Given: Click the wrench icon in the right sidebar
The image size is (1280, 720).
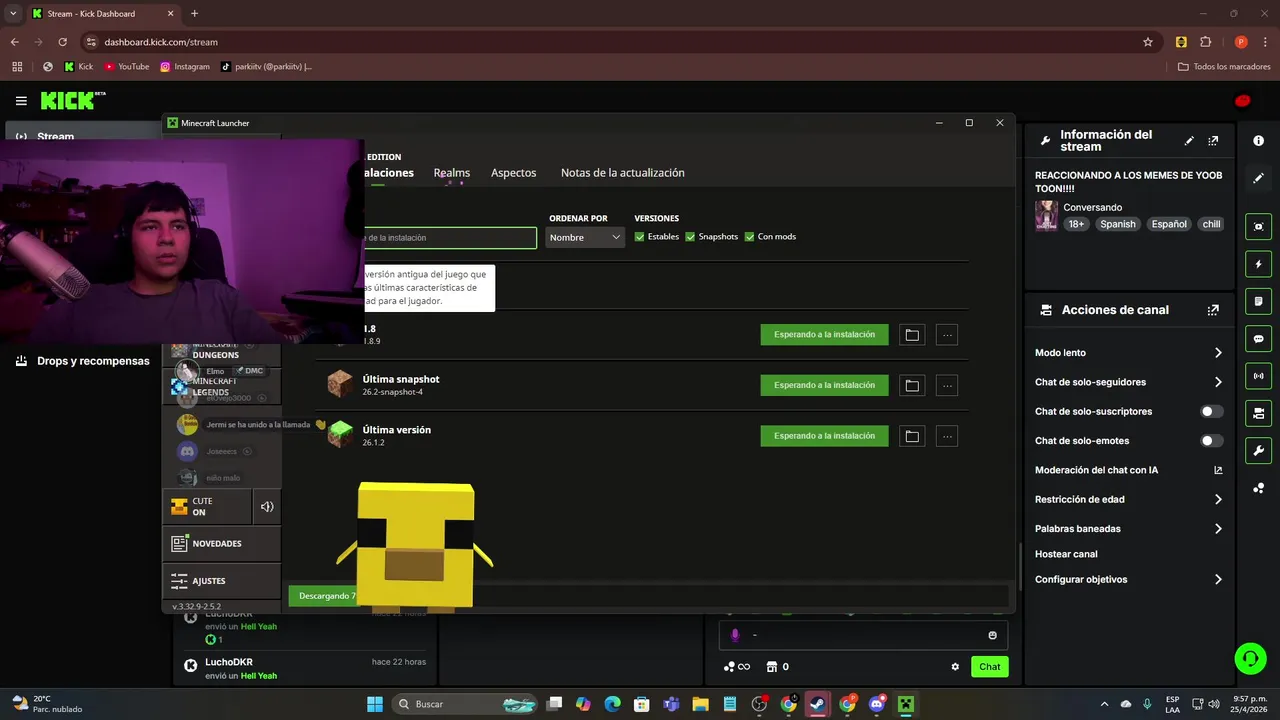Looking at the screenshot, I should [x=1258, y=450].
